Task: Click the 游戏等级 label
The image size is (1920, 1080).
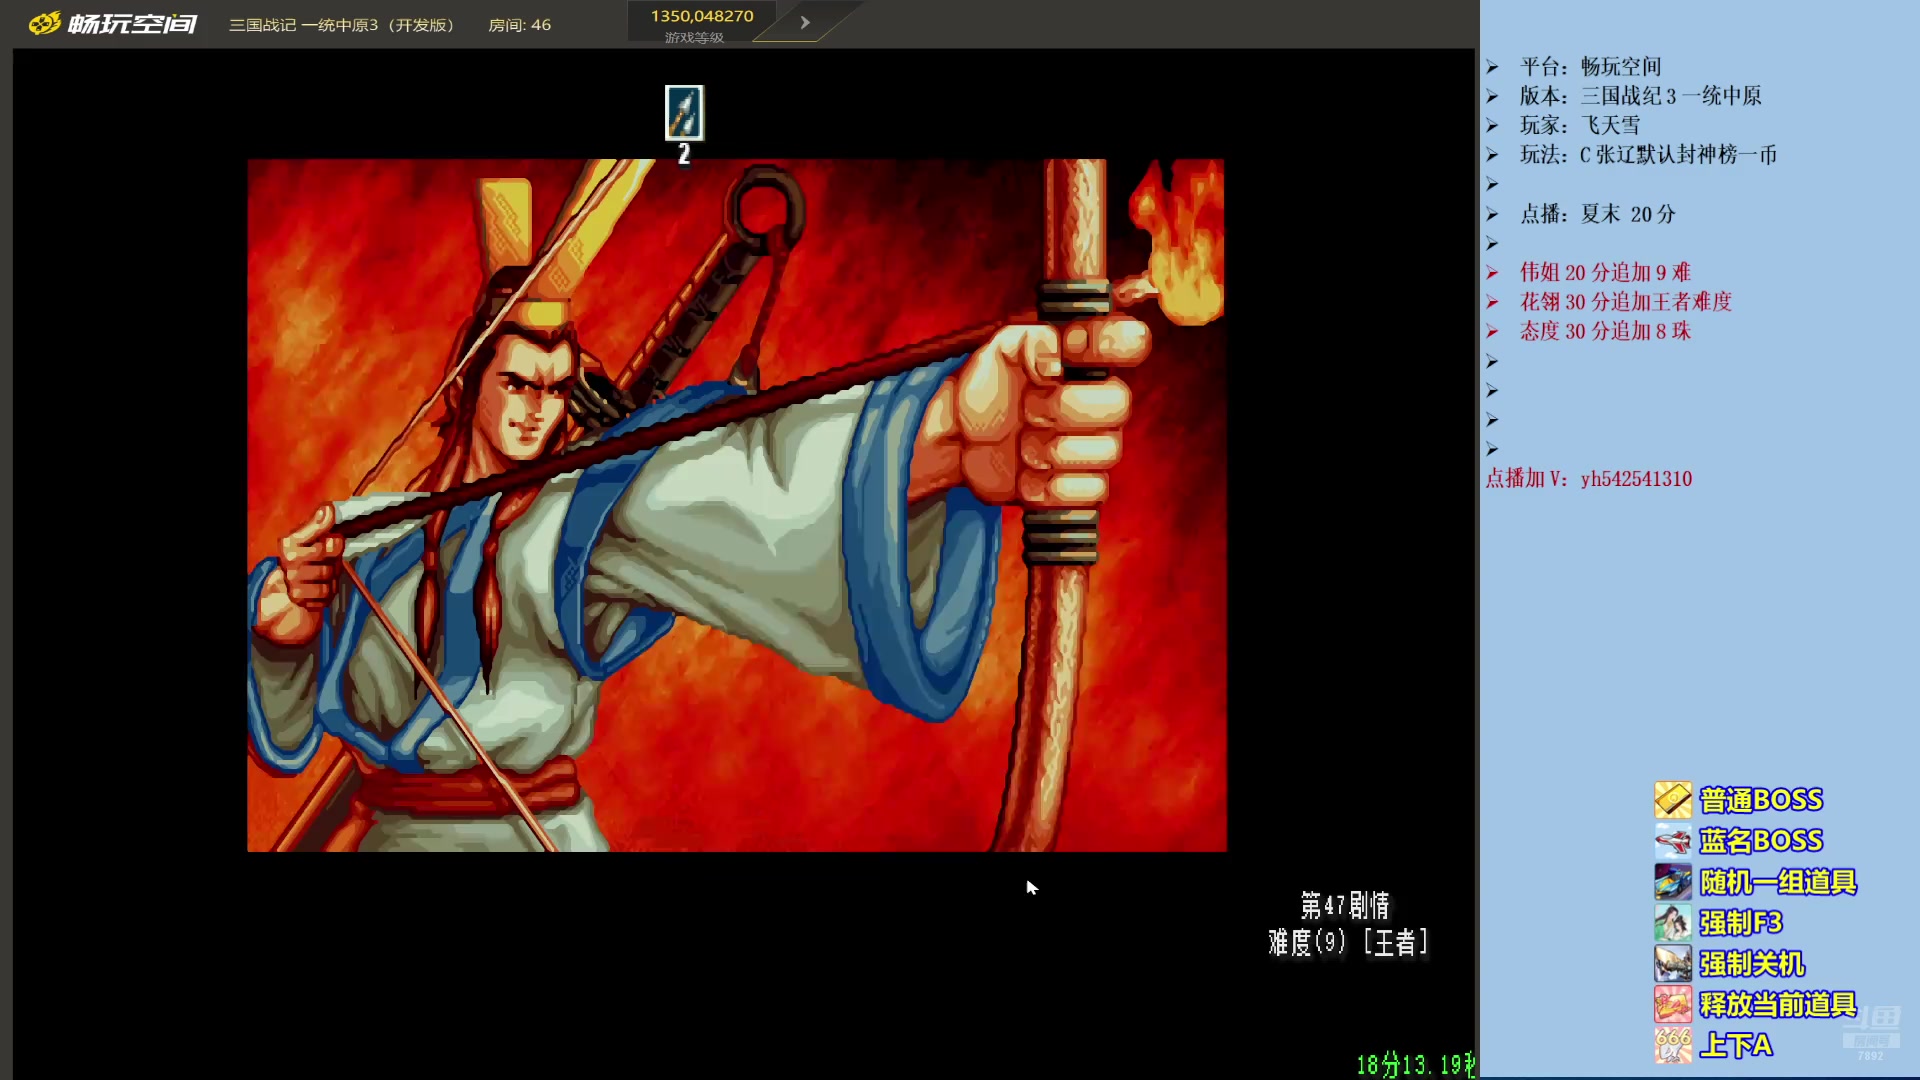Action: click(694, 38)
